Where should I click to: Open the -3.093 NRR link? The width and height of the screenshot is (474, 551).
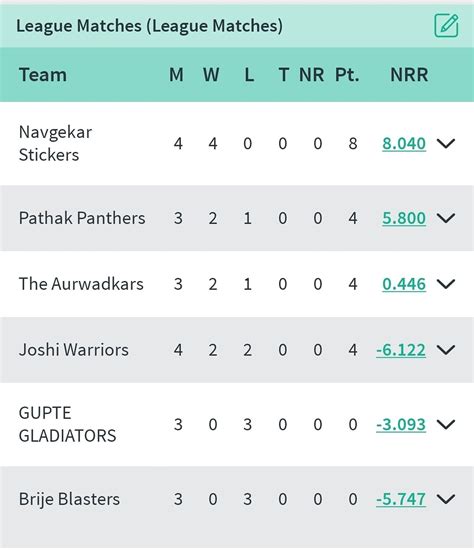click(401, 425)
